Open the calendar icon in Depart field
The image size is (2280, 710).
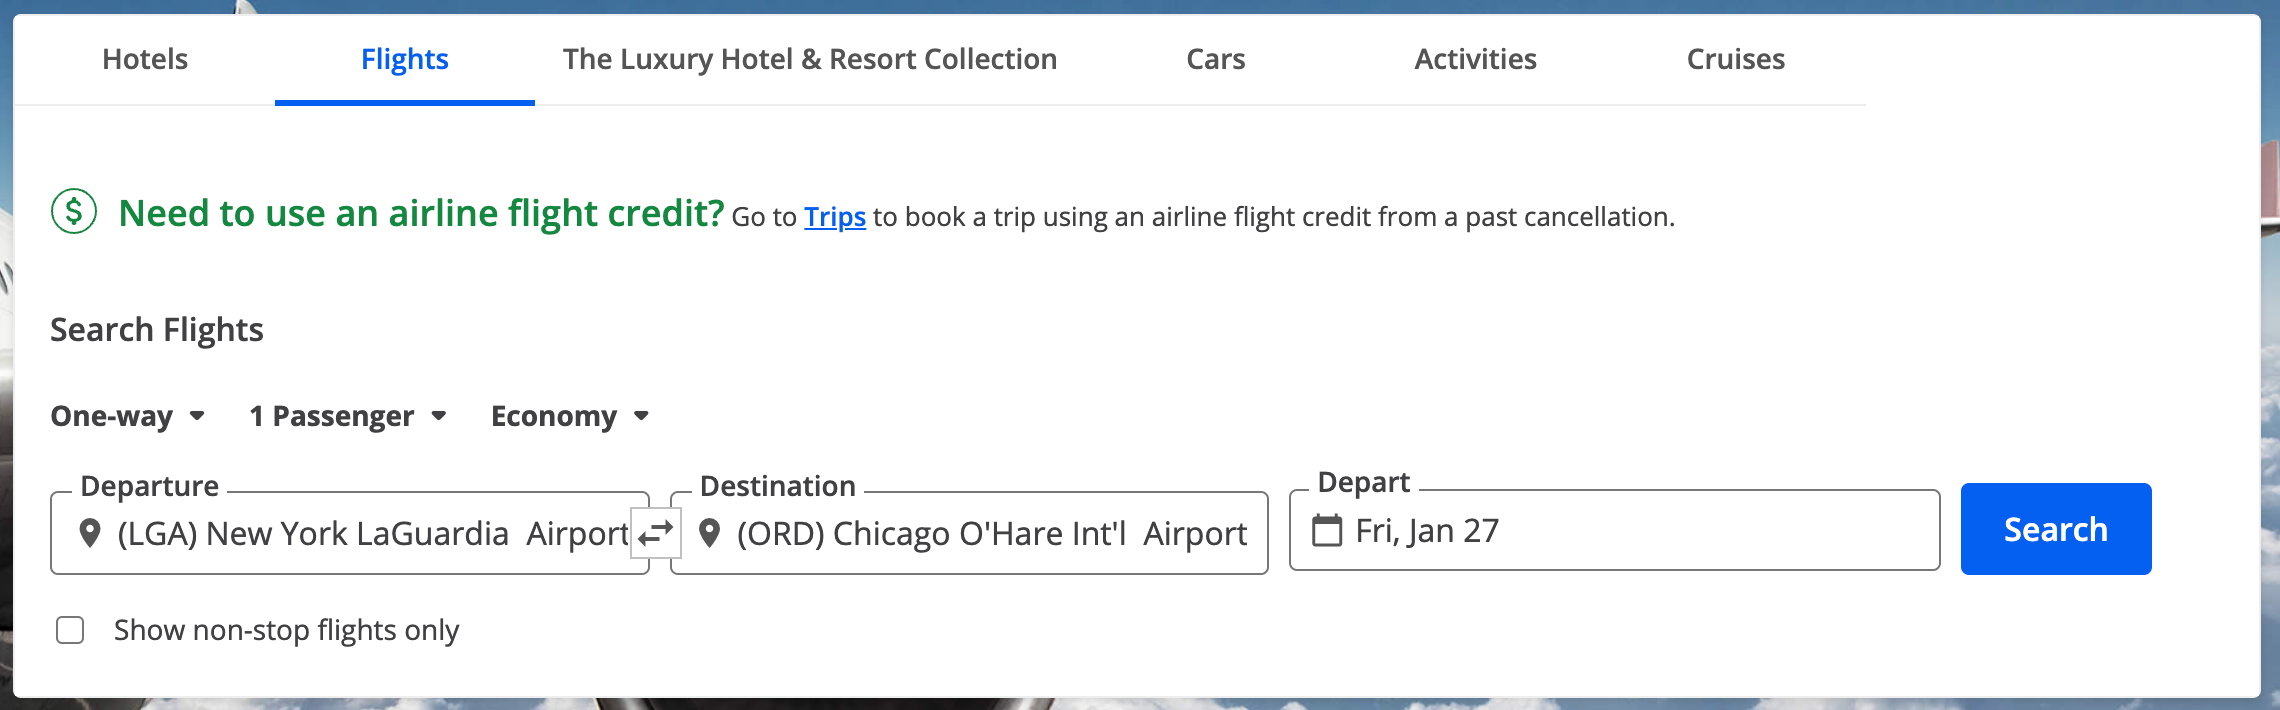coord(1327,530)
